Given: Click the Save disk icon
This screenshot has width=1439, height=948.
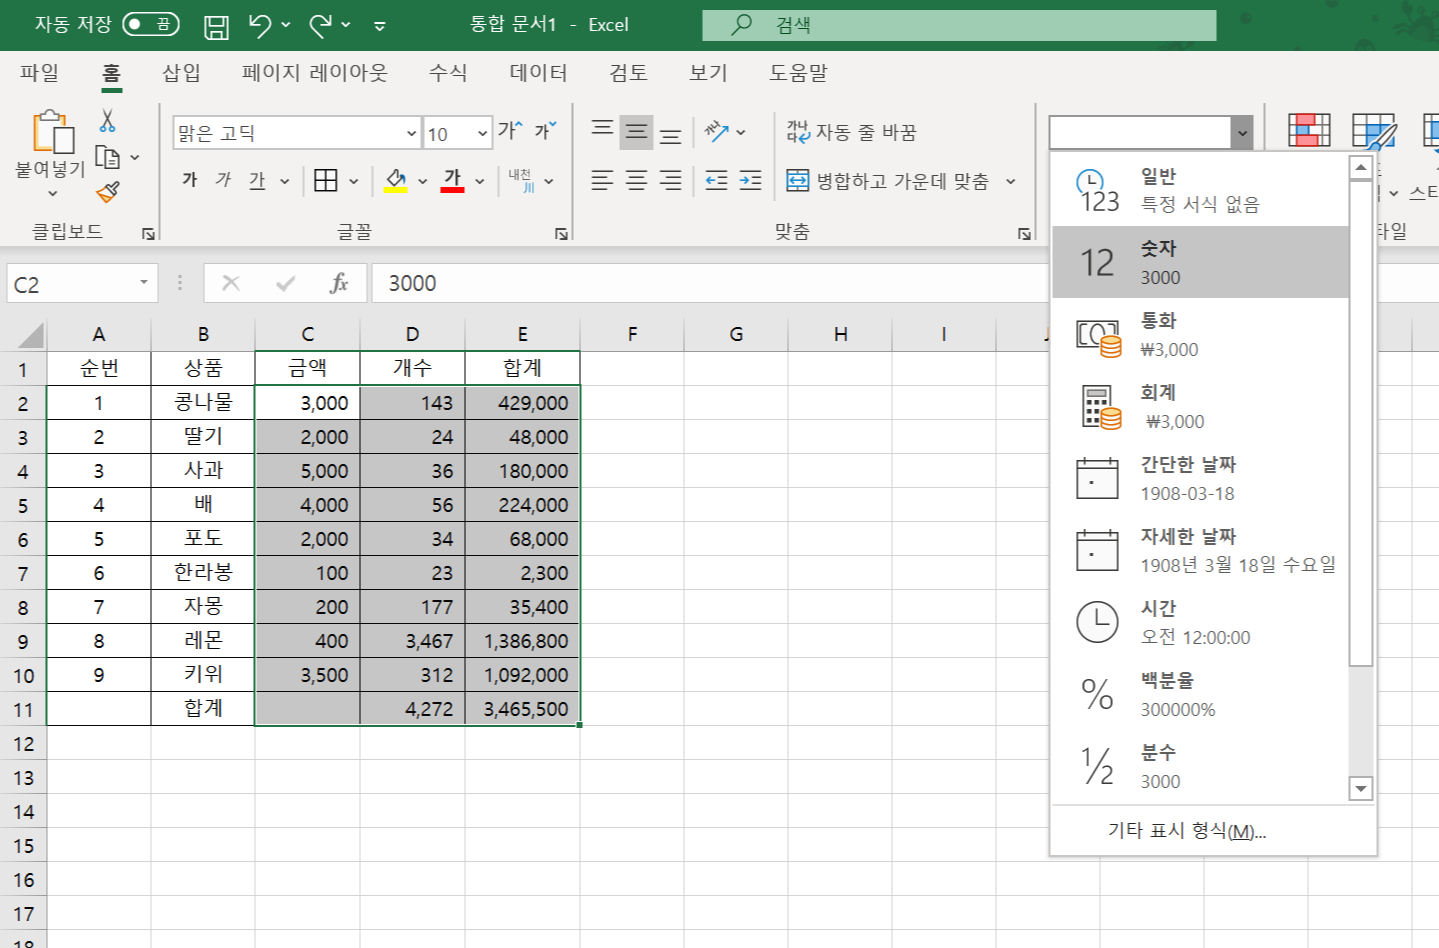Looking at the screenshot, I should click(x=216, y=26).
